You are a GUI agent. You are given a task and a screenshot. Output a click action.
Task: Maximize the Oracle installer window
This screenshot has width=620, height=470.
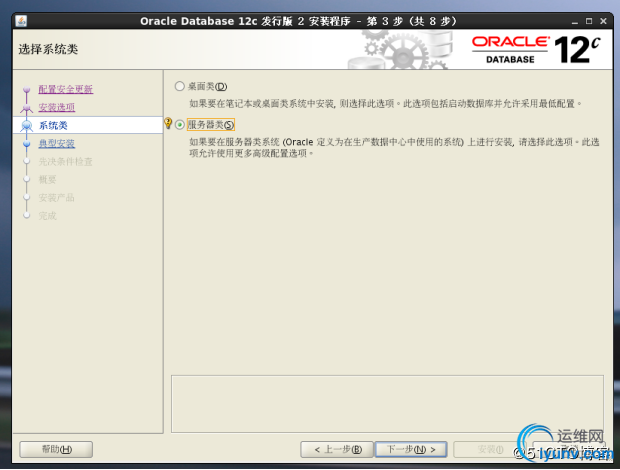pyautogui.click(x=589, y=21)
